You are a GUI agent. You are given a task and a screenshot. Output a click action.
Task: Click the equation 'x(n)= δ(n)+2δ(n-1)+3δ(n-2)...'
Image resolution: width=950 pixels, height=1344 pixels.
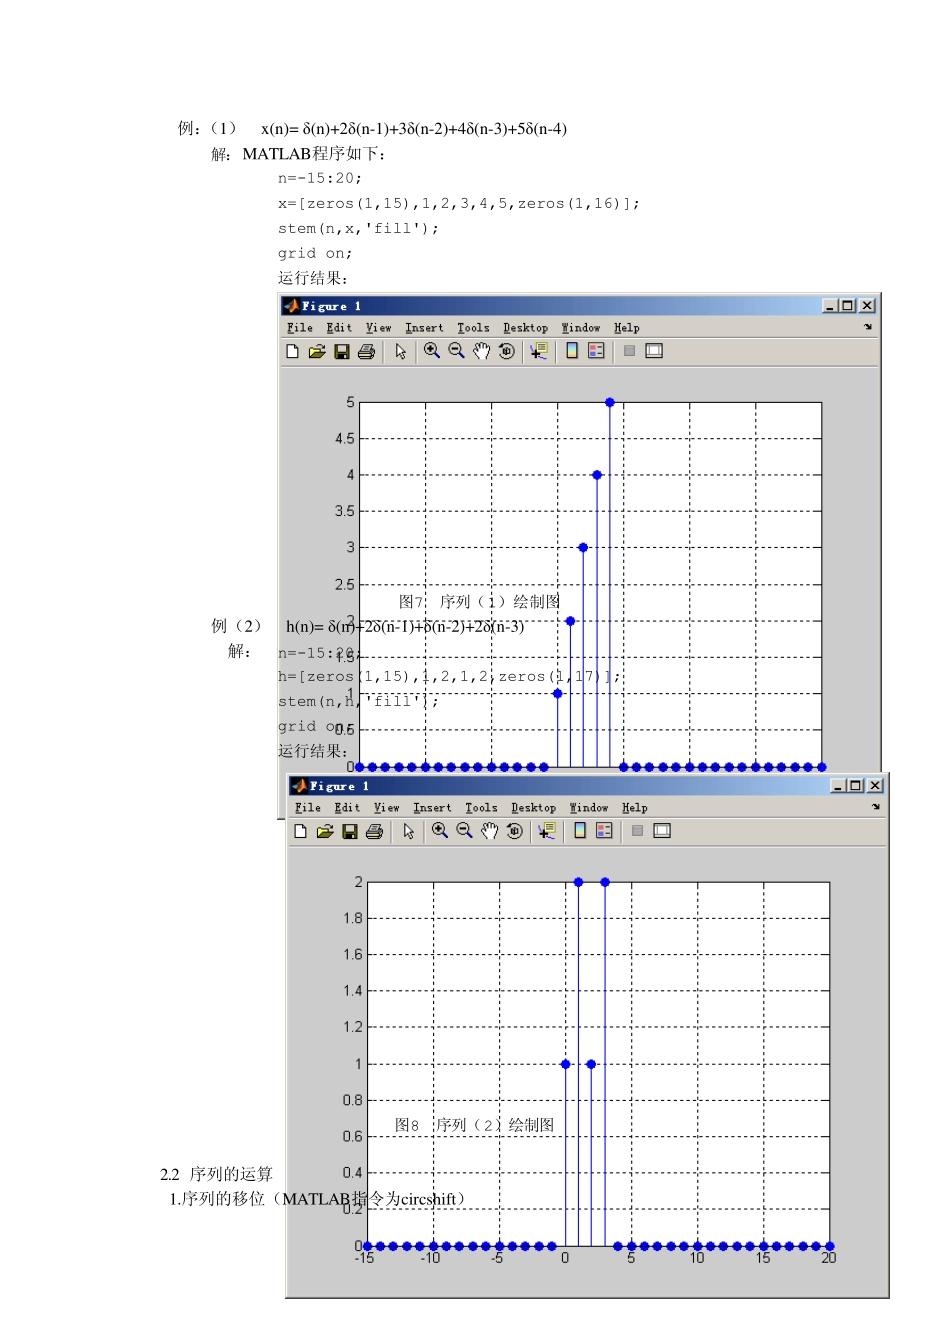click(x=414, y=128)
